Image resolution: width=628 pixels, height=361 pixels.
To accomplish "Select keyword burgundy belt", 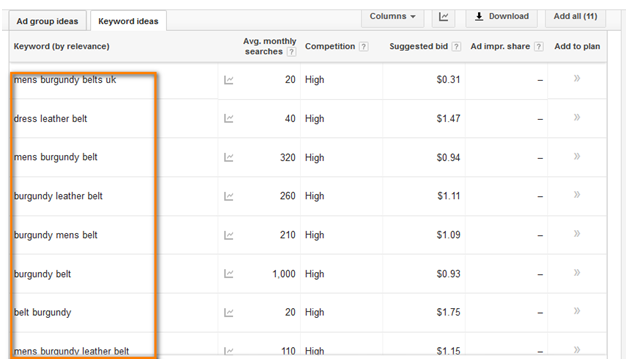I will click(42, 274).
